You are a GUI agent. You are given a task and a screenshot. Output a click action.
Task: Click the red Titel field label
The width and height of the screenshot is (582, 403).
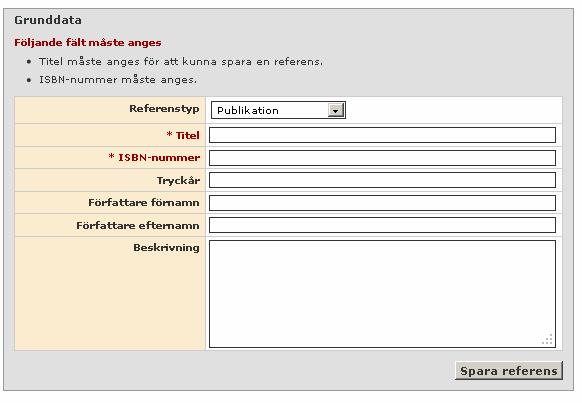click(183, 135)
